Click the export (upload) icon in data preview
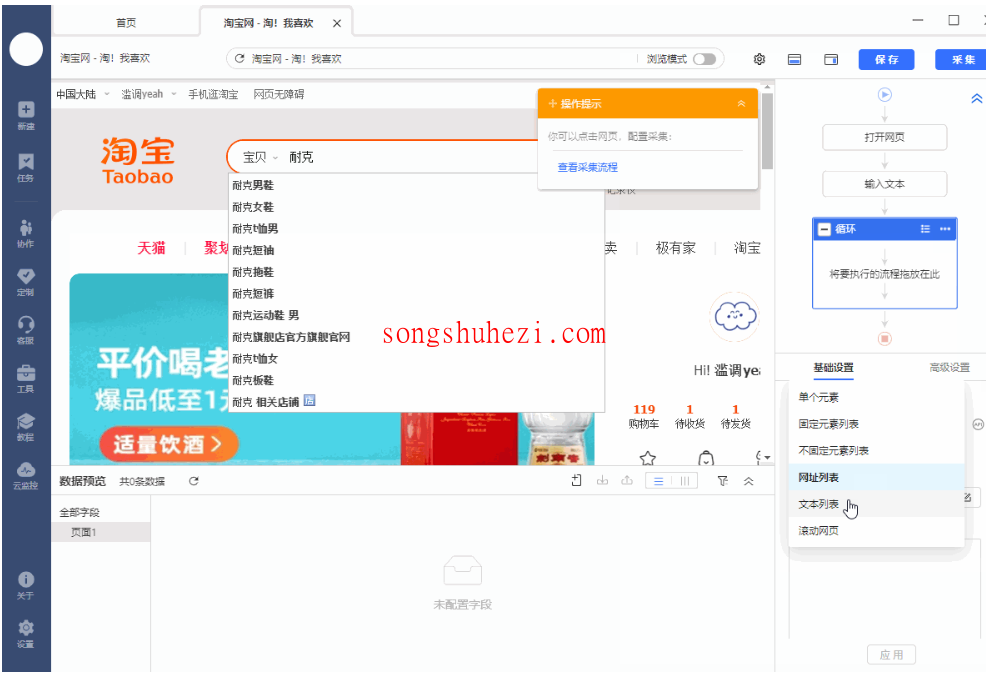This screenshot has width=986, height=682. (x=627, y=481)
